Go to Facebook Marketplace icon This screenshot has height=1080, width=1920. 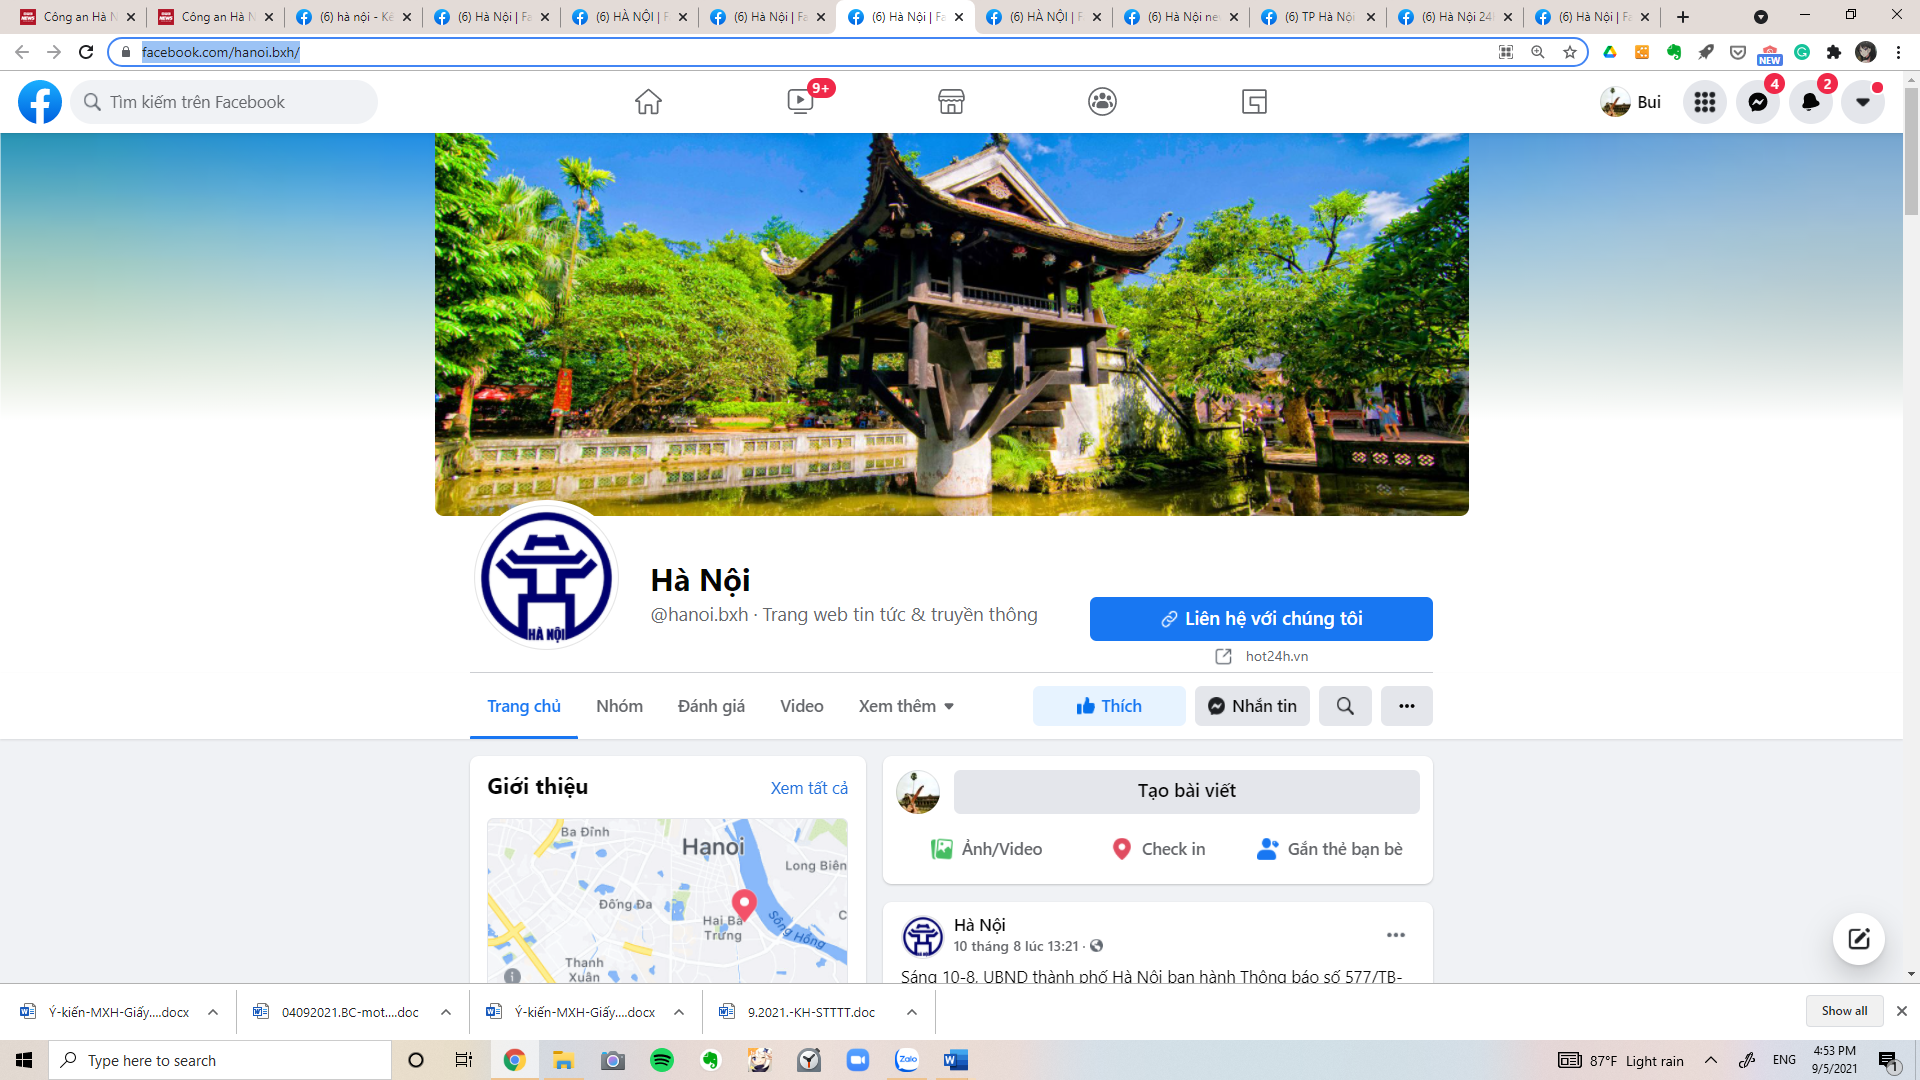(x=951, y=102)
